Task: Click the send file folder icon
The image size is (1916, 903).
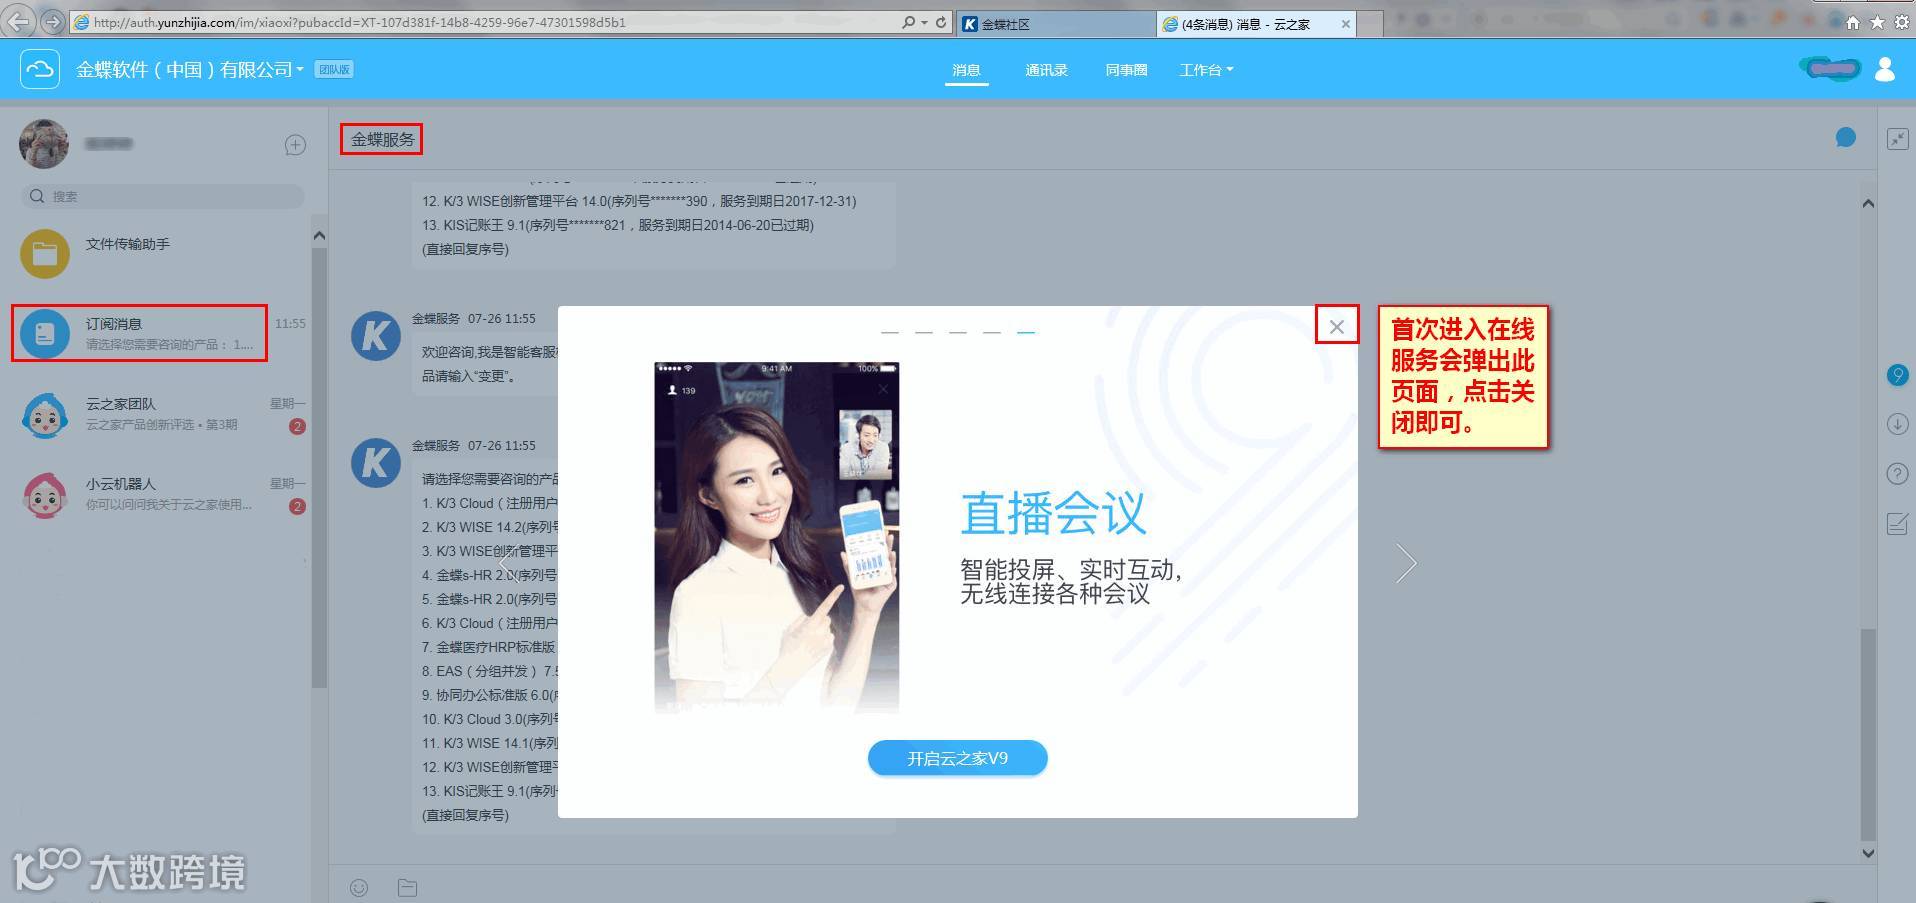Action: click(x=407, y=887)
